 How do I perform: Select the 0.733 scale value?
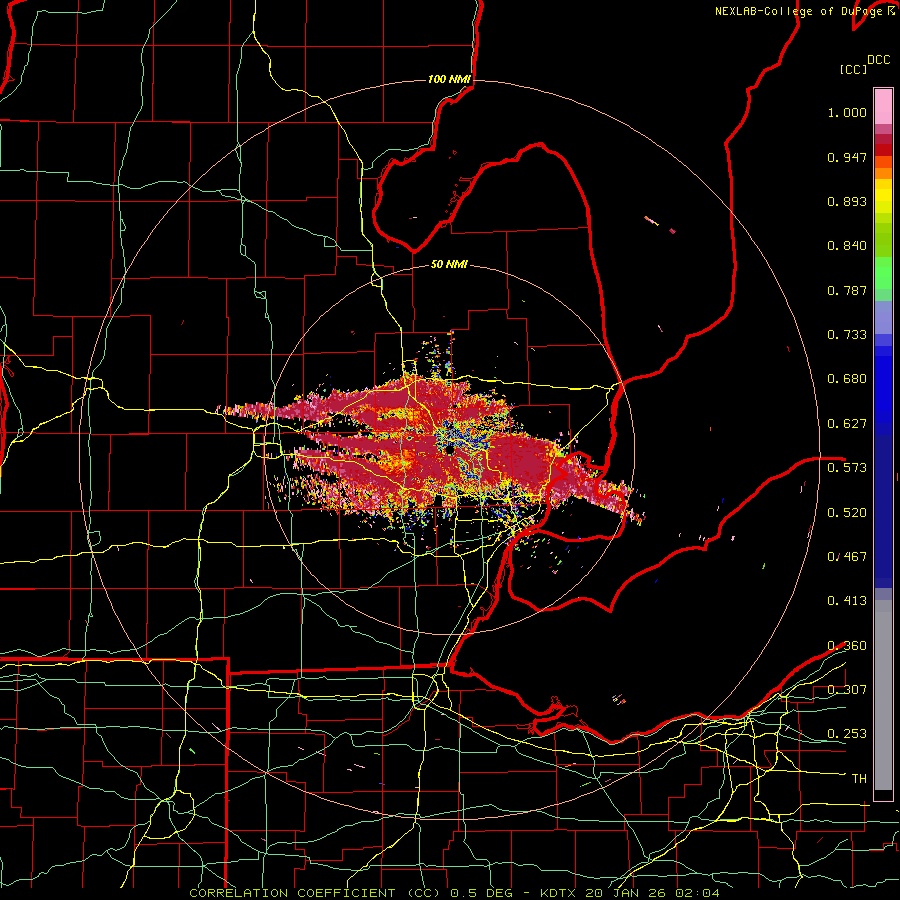click(x=847, y=335)
